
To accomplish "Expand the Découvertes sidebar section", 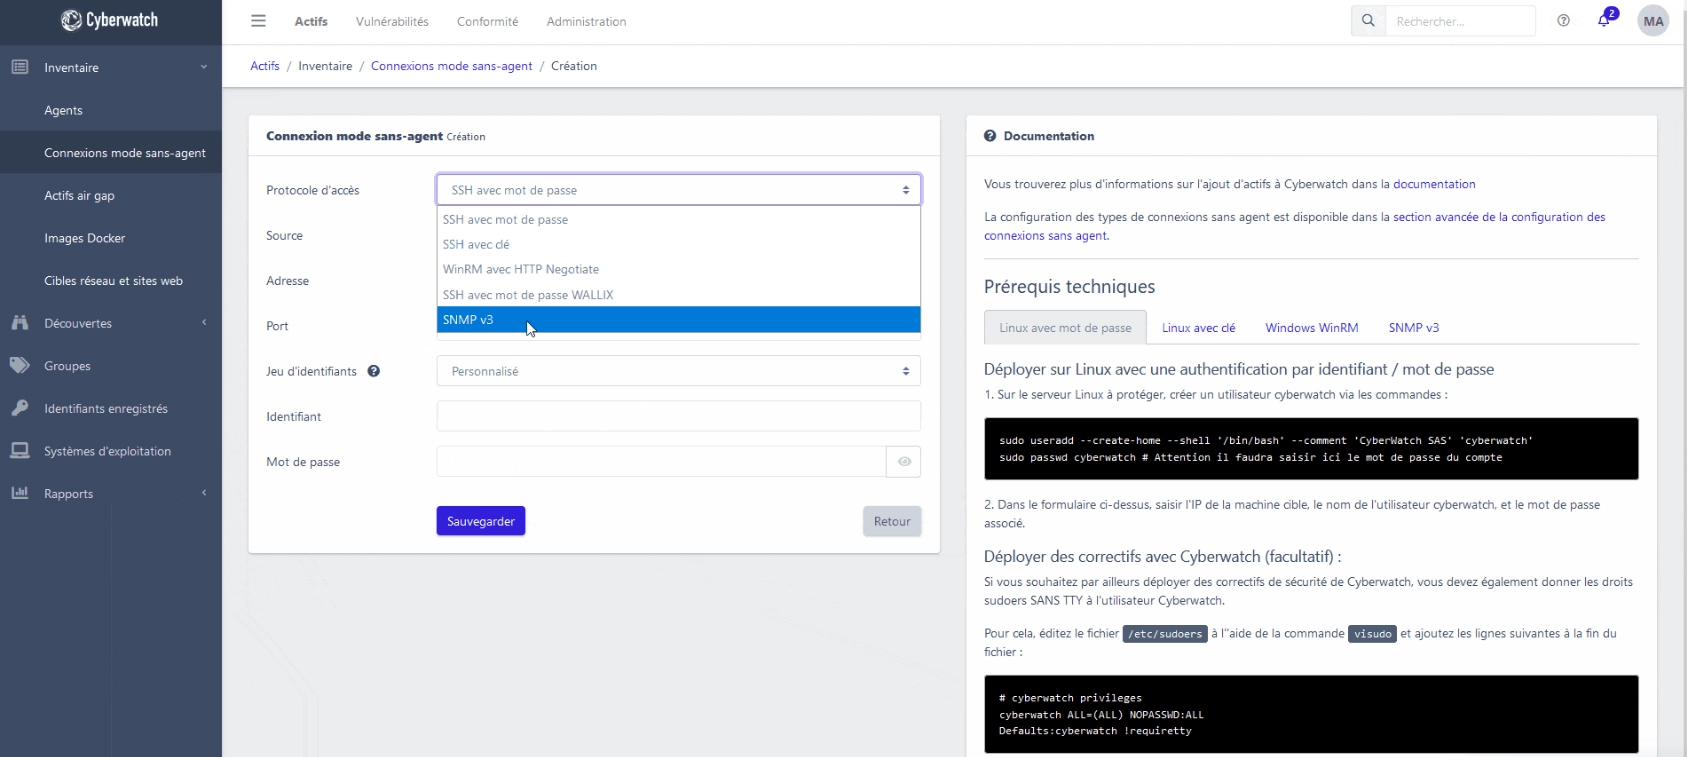I will pyautogui.click(x=204, y=323).
